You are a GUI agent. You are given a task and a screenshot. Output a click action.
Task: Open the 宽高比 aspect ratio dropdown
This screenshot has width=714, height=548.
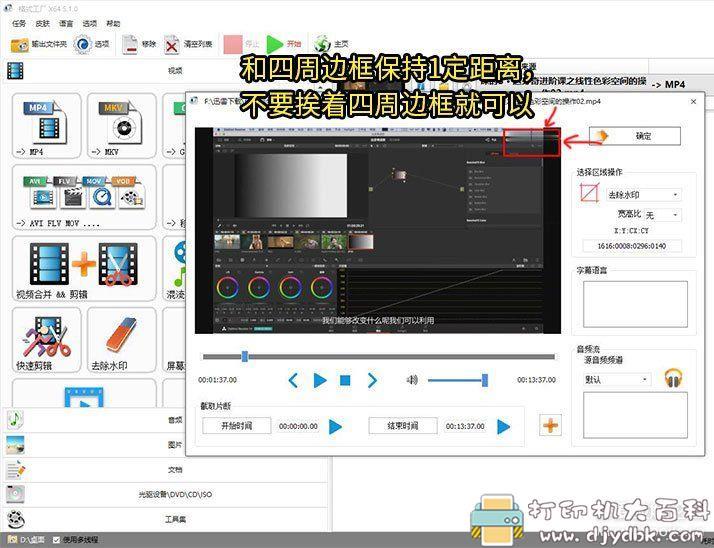pyautogui.click(x=663, y=215)
